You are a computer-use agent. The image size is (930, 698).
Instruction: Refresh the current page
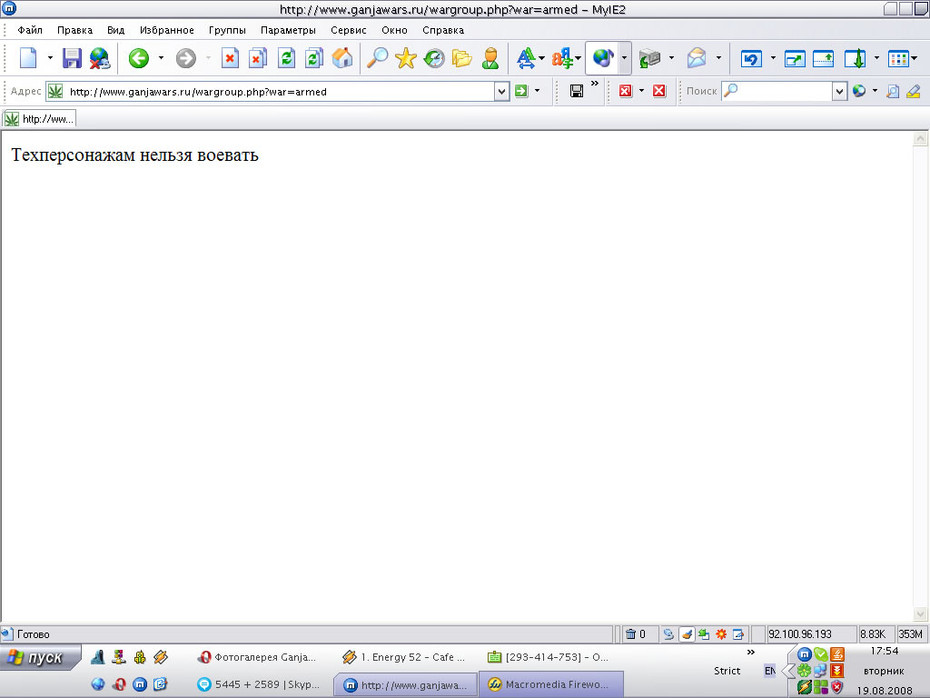click(x=286, y=58)
